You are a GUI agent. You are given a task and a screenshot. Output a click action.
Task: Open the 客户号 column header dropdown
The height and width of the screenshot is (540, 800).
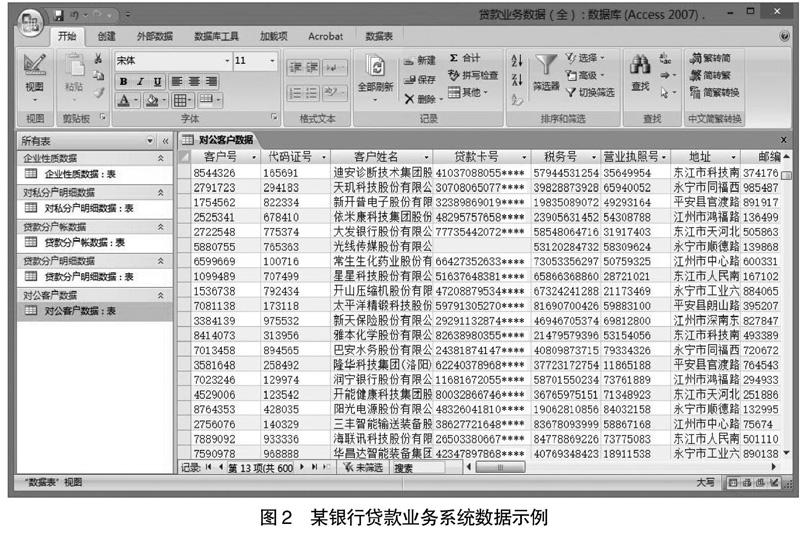click(254, 157)
